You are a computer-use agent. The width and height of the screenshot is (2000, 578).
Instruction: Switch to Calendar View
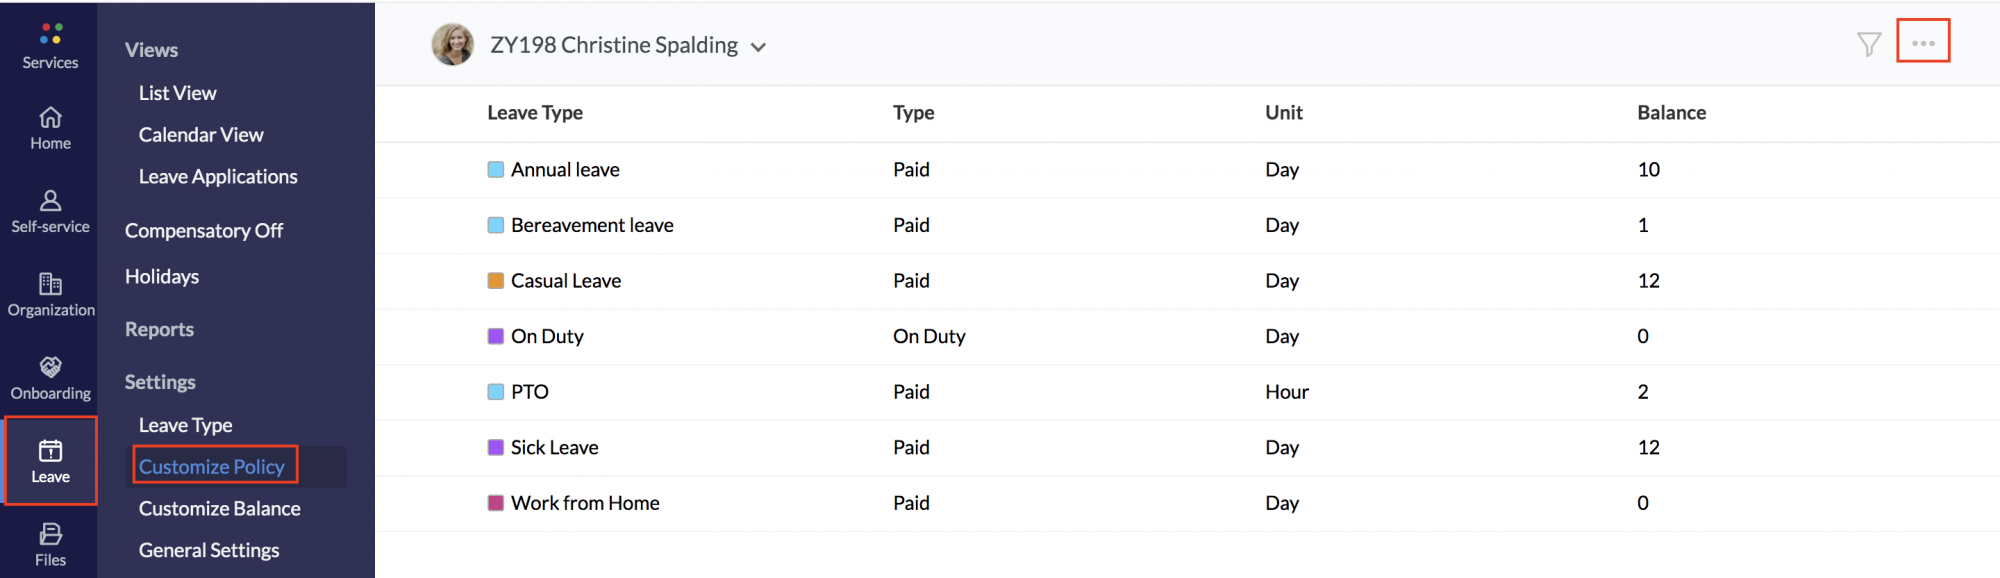pyautogui.click(x=201, y=135)
